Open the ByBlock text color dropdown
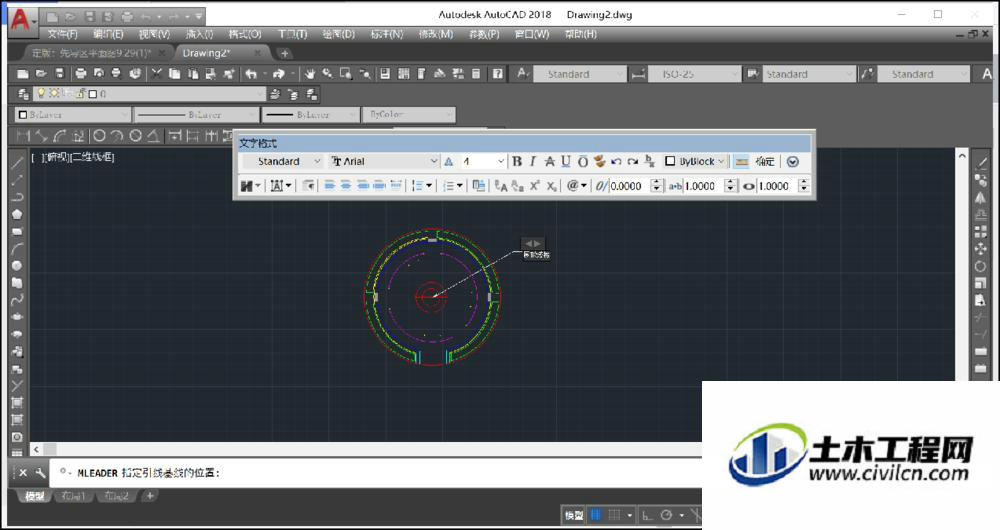The height and width of the screenshot is (530, 1000). point(695,161)
